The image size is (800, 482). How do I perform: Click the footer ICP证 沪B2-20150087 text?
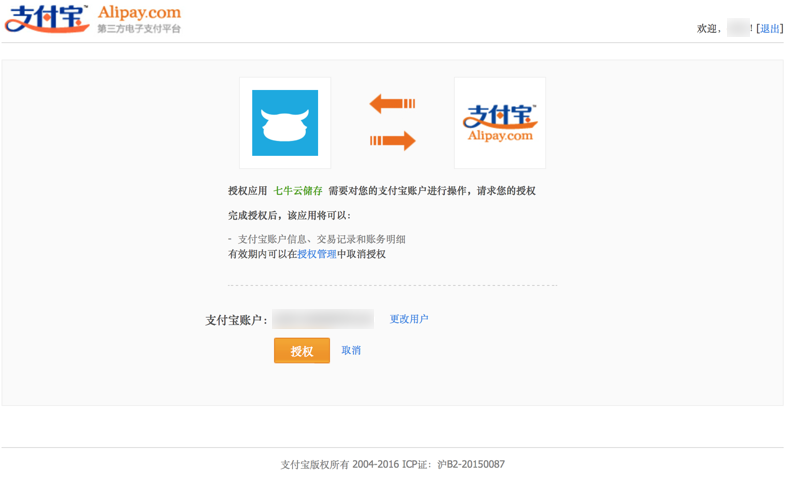tap(454, 464)
